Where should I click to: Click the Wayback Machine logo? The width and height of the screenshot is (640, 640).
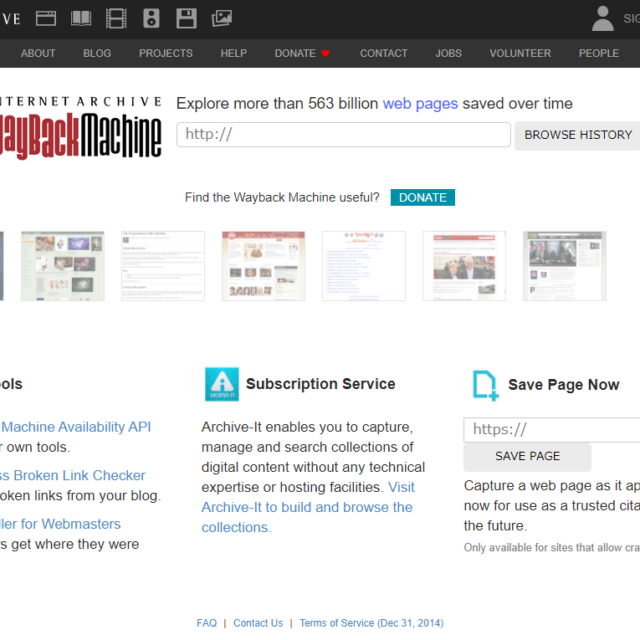[81, 128]
